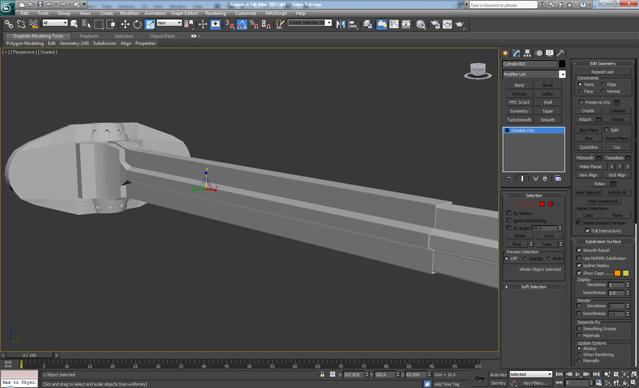The width and height of the screenshot is (639, 388).
Task: Open the Create command panel tab
Action: pyautogui.click(x=506, y=53)
